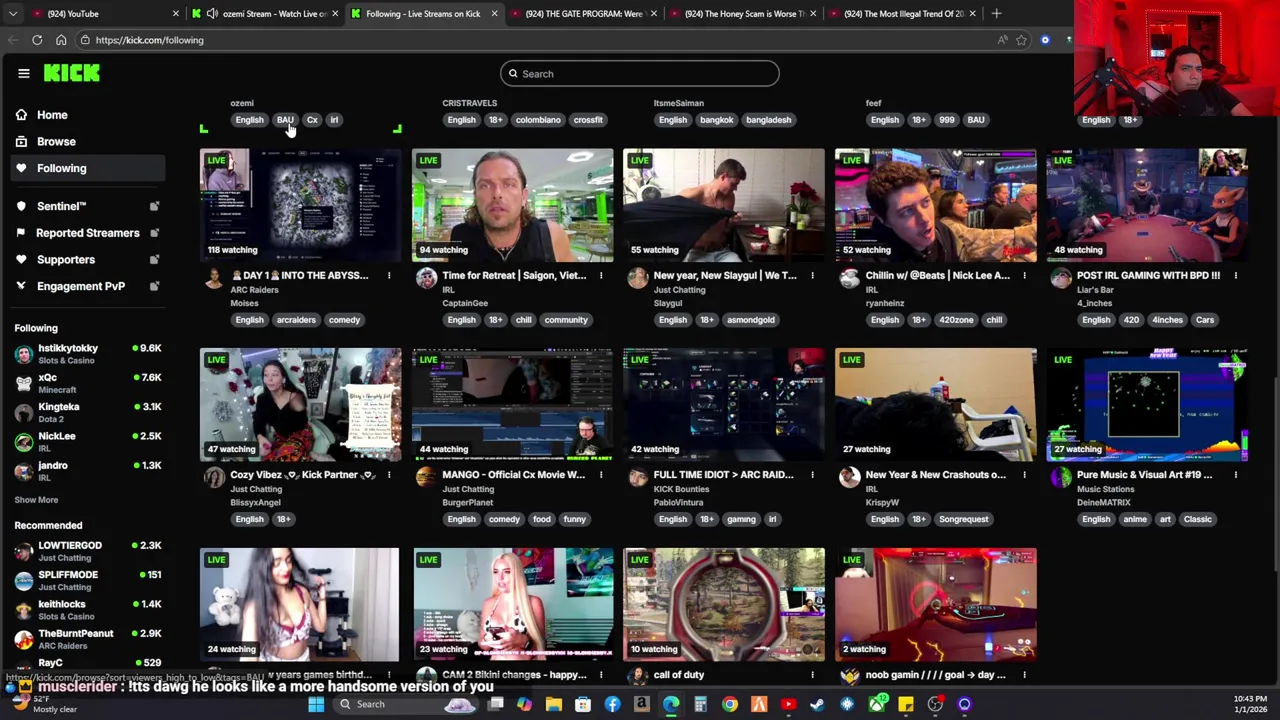Open ryanheinz stream thumbnail with 52 watching
This screenshot has height=720, width=1280.
[936, 205]
